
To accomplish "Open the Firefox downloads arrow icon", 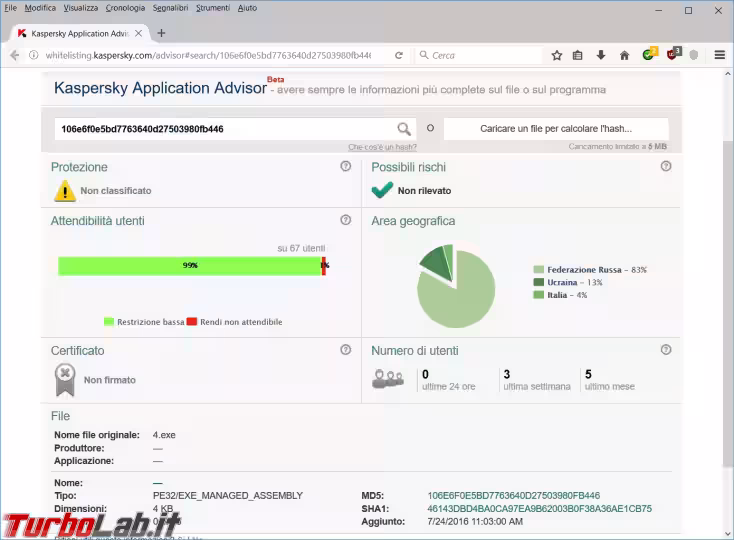I will (x=601, y=55).
